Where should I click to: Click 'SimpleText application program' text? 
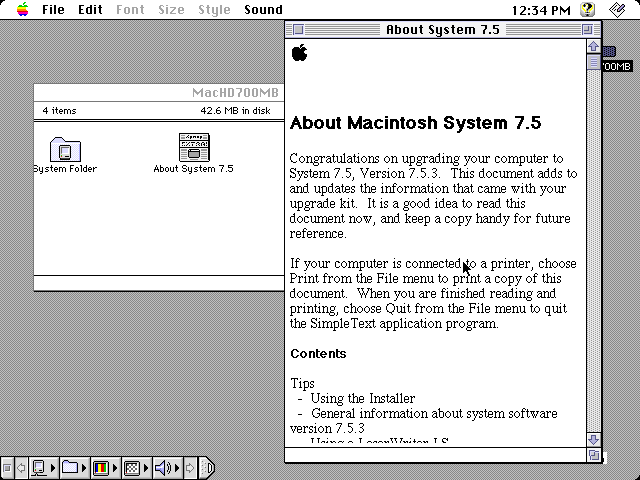coord(404,324)
